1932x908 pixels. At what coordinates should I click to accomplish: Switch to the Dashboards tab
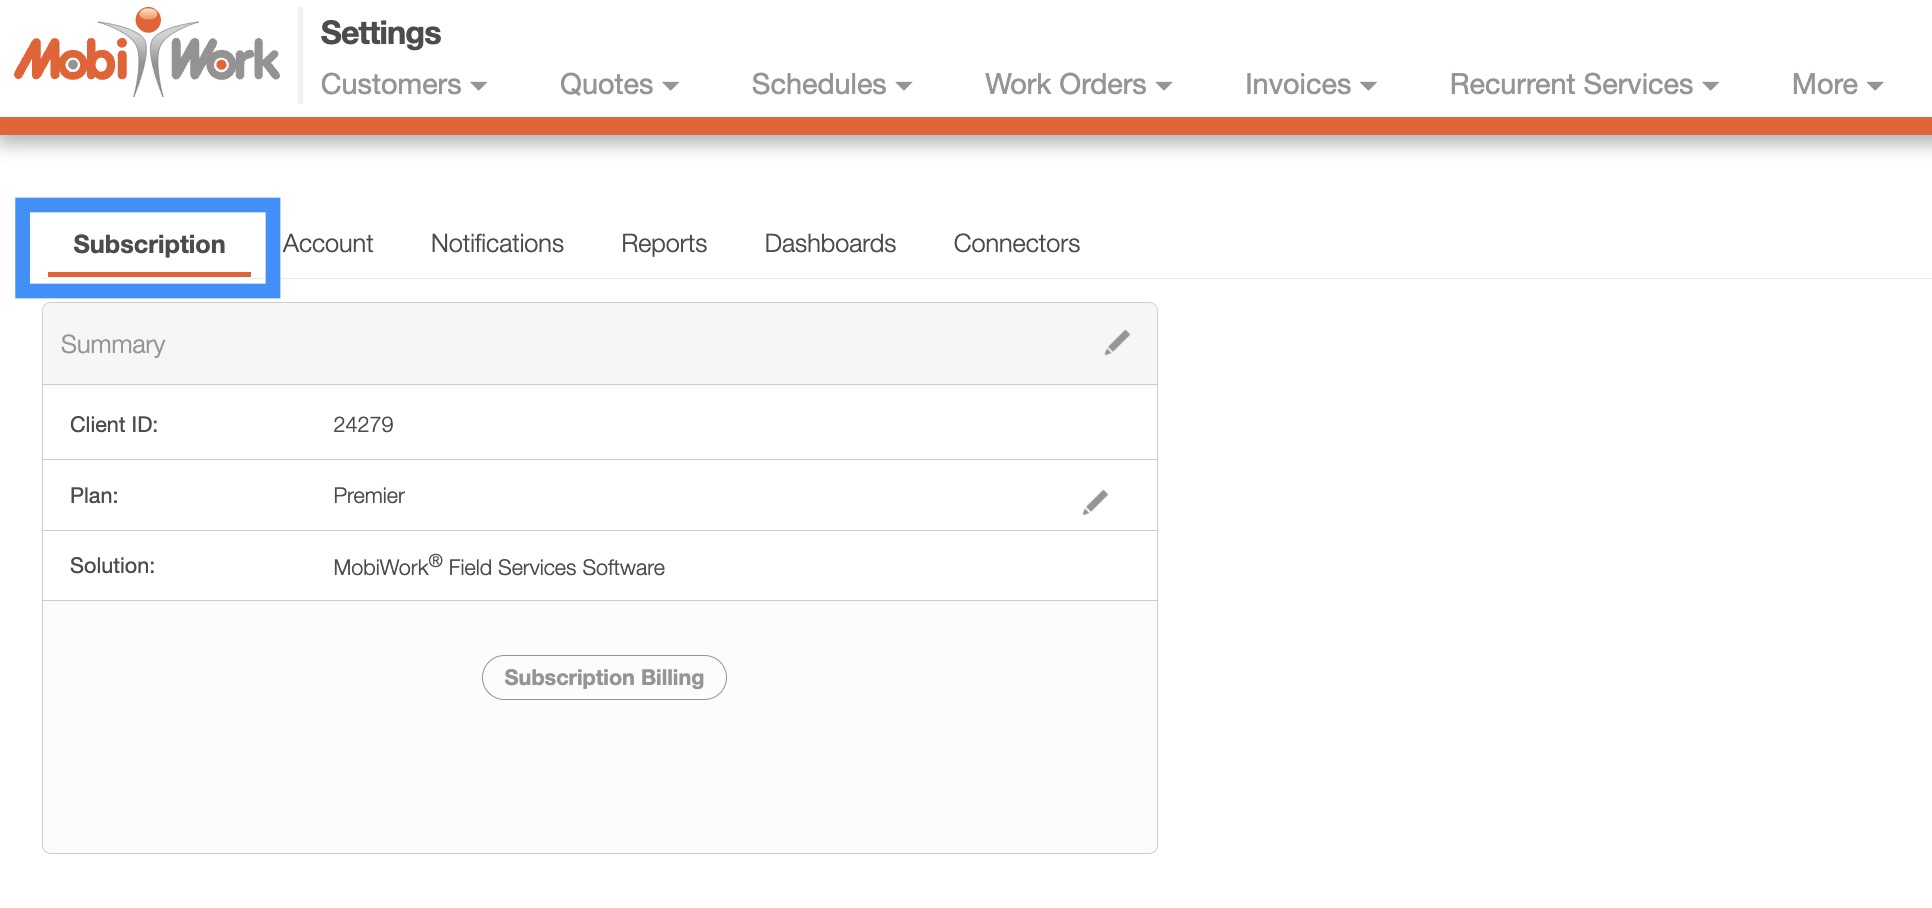coord(830,244)
